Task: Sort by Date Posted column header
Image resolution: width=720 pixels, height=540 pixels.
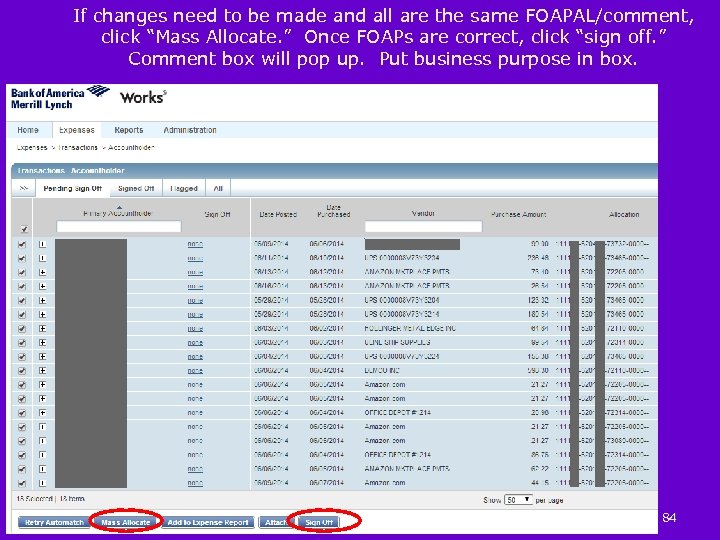Action: click(278, 214)
